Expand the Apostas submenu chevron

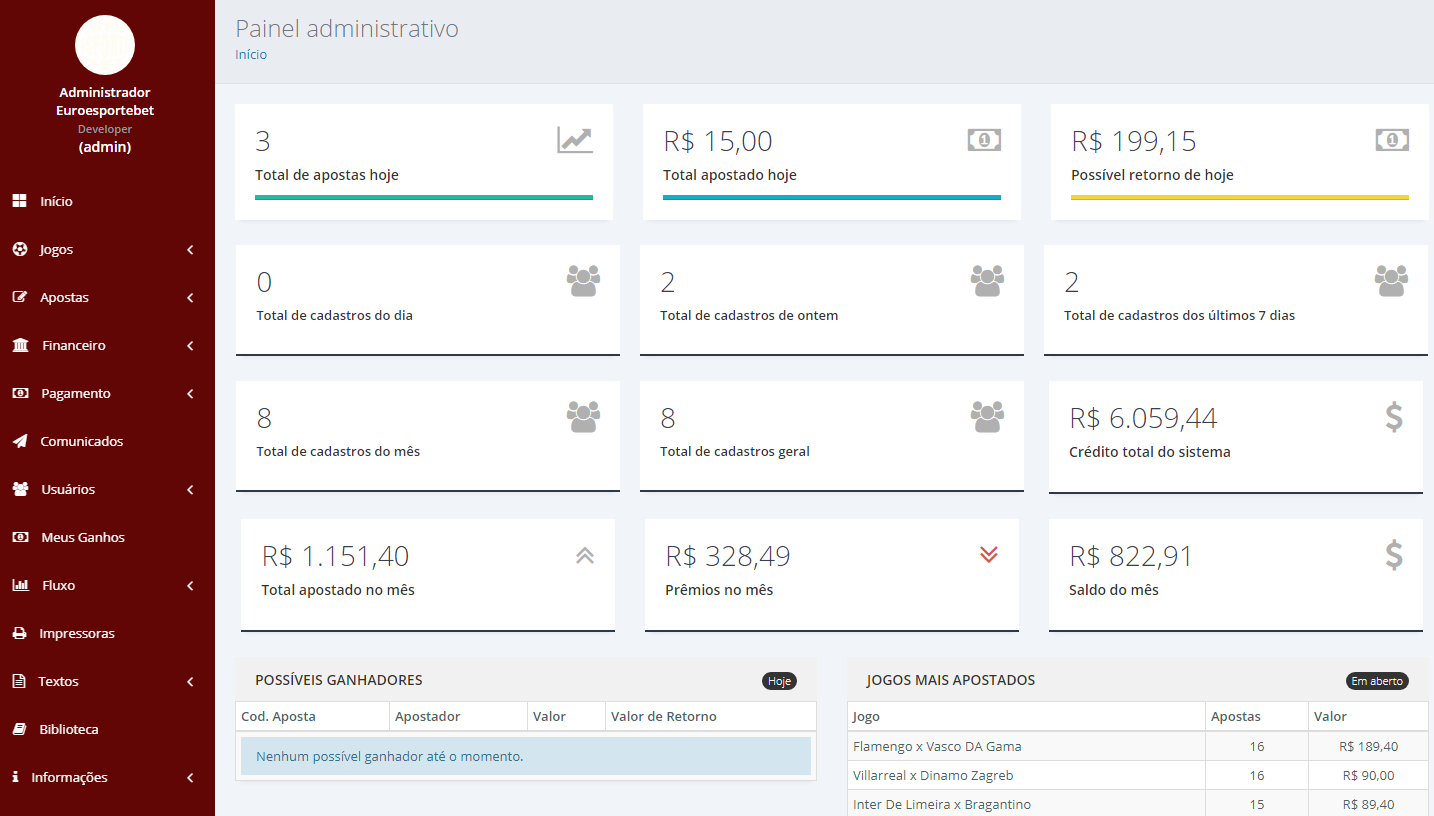[x=190, y=298]
